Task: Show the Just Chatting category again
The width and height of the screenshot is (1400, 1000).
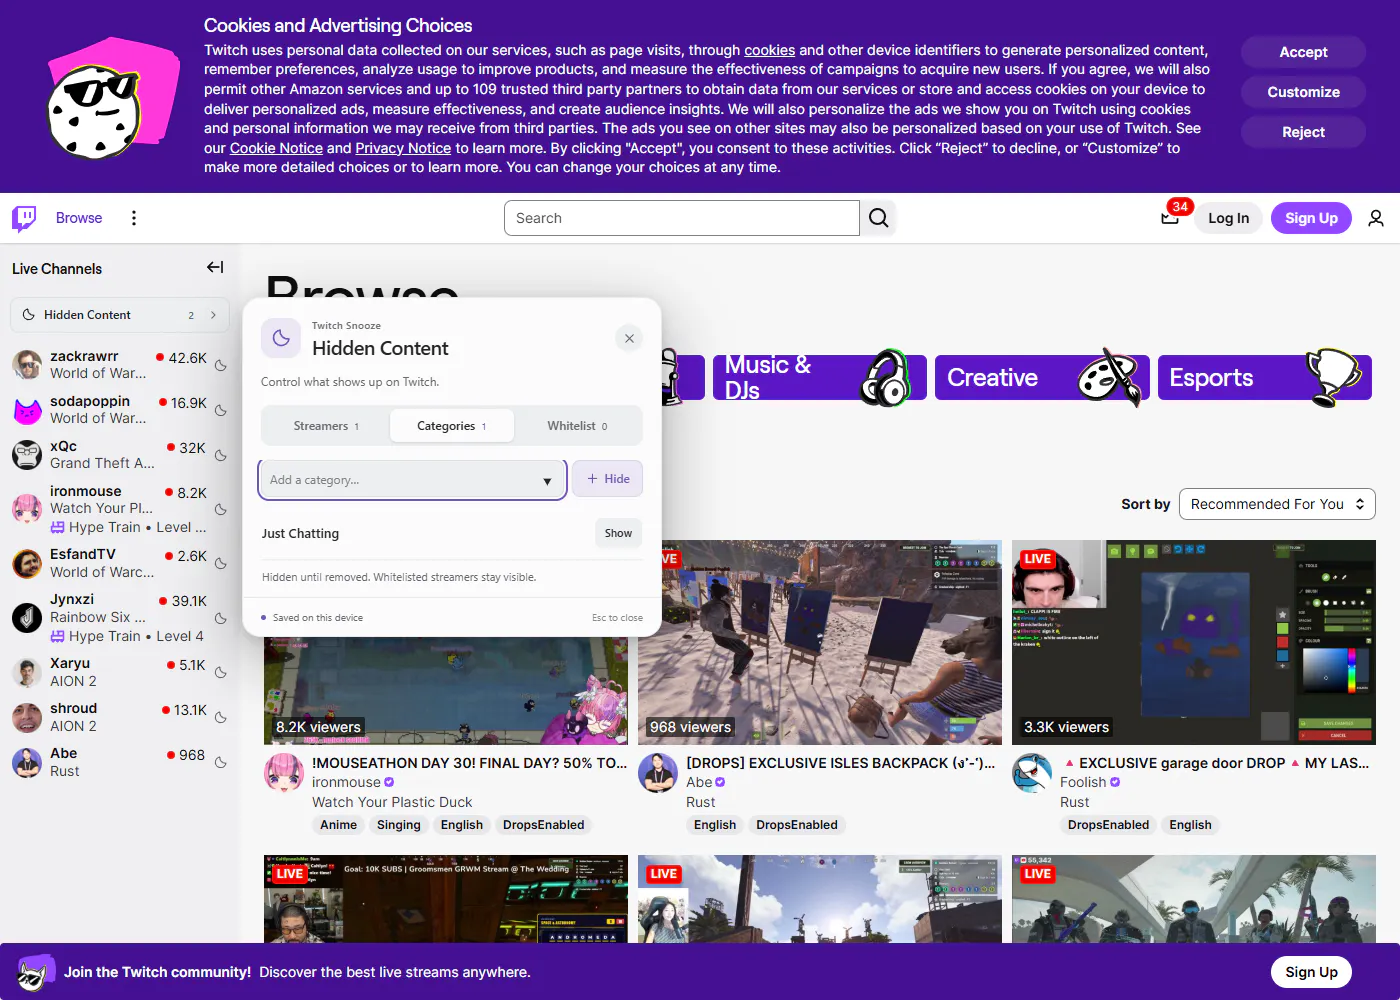Action: coord(618,533)
